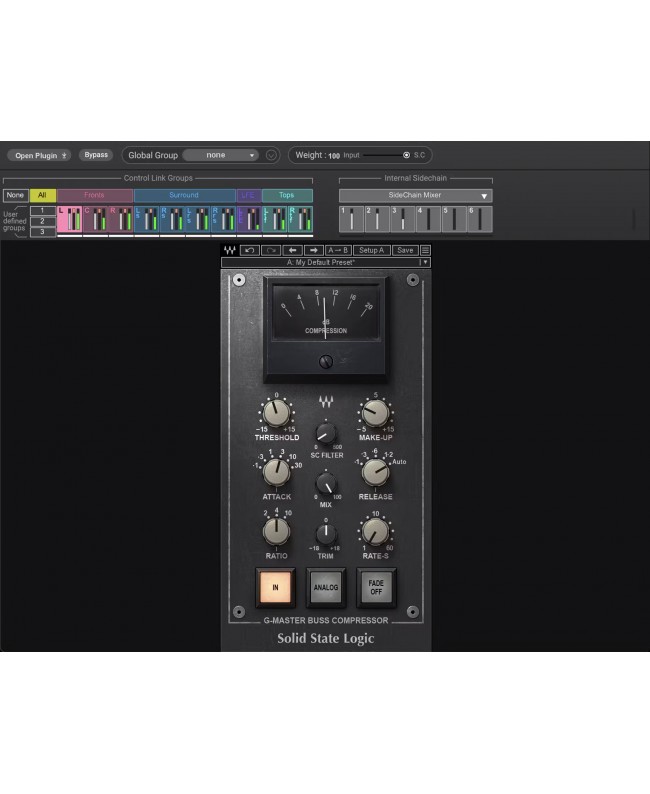Click the compression VU meter display
The height and width of the screenshot is (794, 650).
(x=326, y=311)
